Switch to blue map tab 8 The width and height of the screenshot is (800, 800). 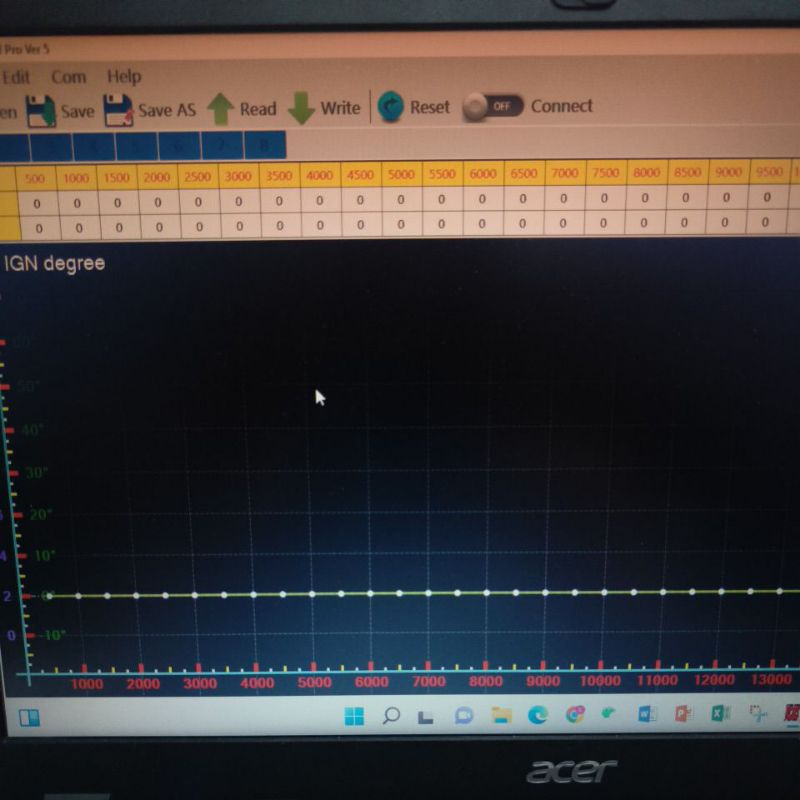coord(265,145)
